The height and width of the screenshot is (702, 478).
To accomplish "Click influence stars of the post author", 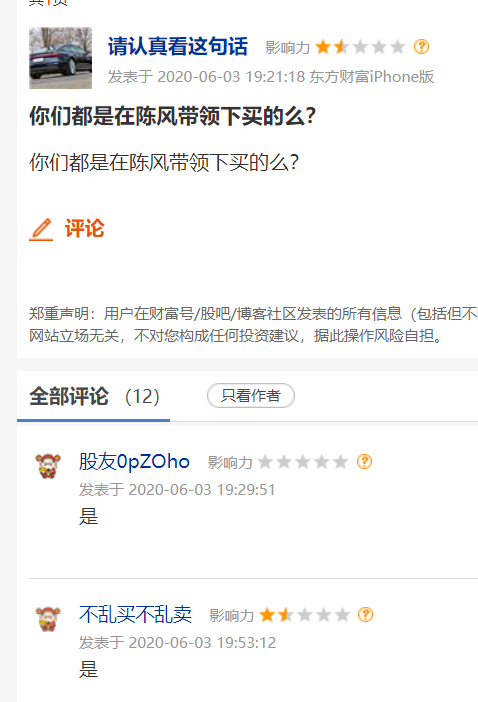I will pyautogui.click(x=360, y=47).
